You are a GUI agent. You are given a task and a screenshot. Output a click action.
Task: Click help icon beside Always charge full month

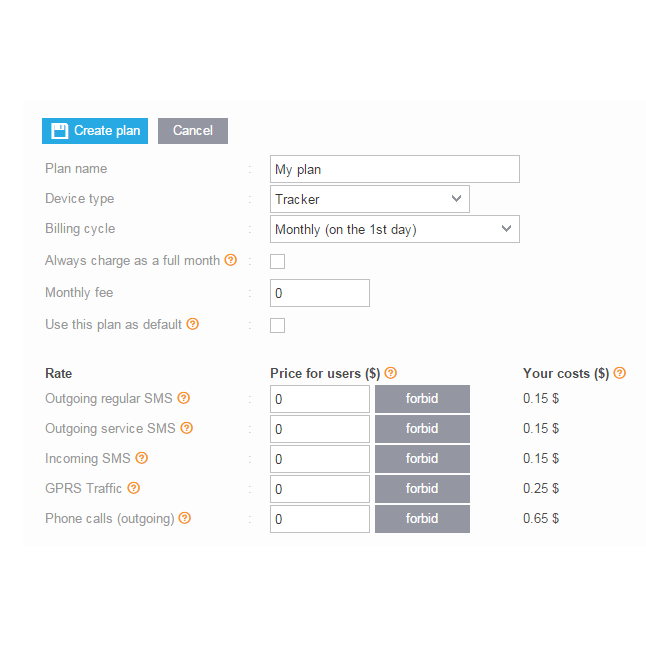231,260
